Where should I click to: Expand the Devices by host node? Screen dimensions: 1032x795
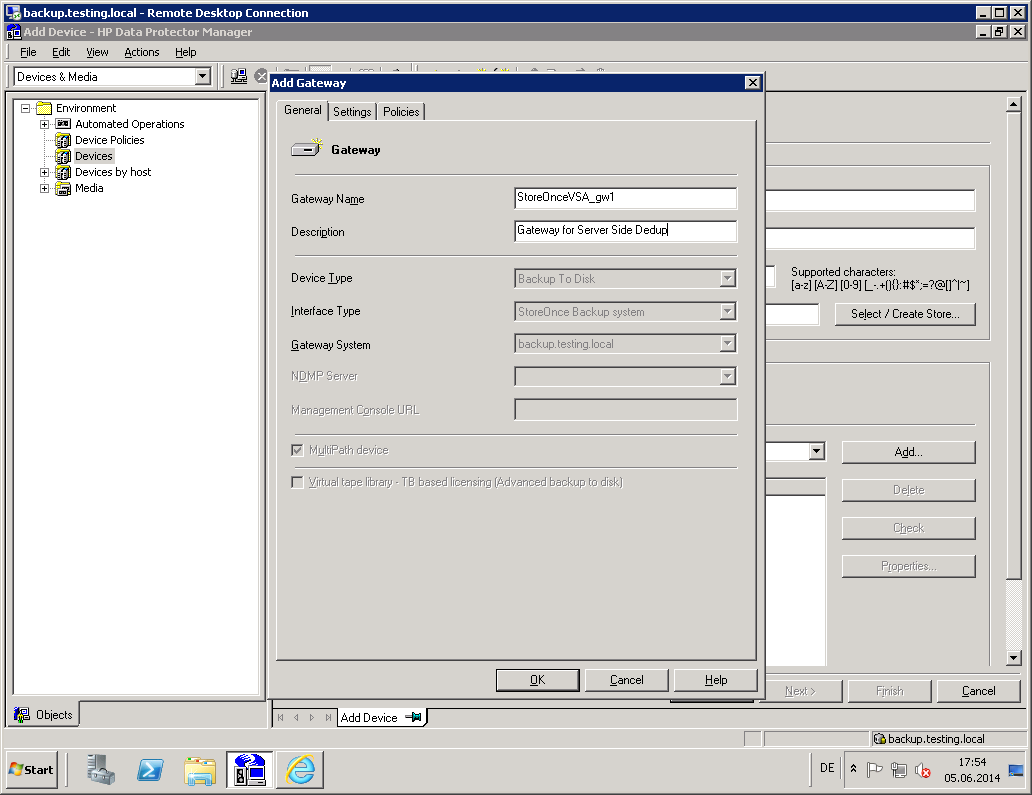pos(44,172)
